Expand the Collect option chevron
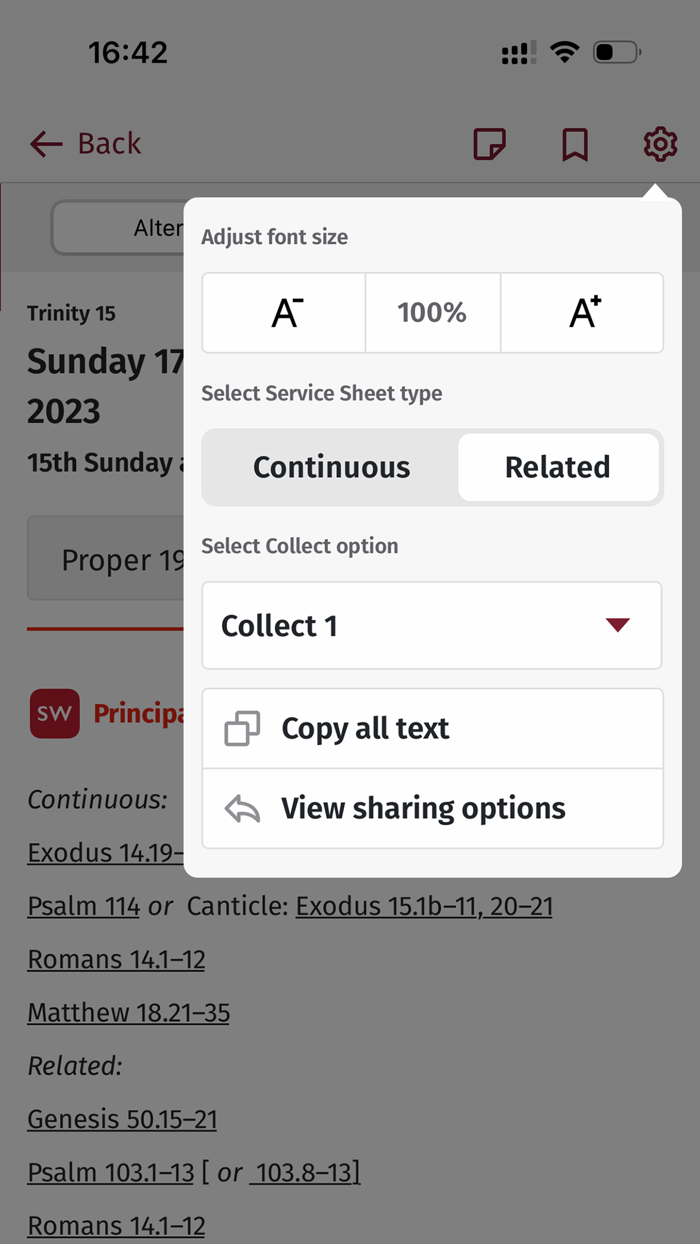Image resolution: width=700 pixels, height=1244 pixels. (618, 624)
